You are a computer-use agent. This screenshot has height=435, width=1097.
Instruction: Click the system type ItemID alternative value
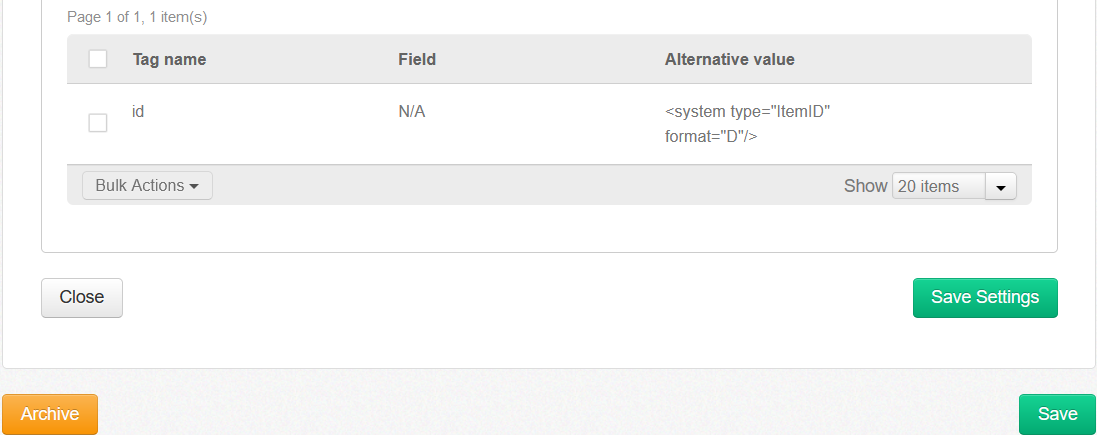tap(748, 112)
